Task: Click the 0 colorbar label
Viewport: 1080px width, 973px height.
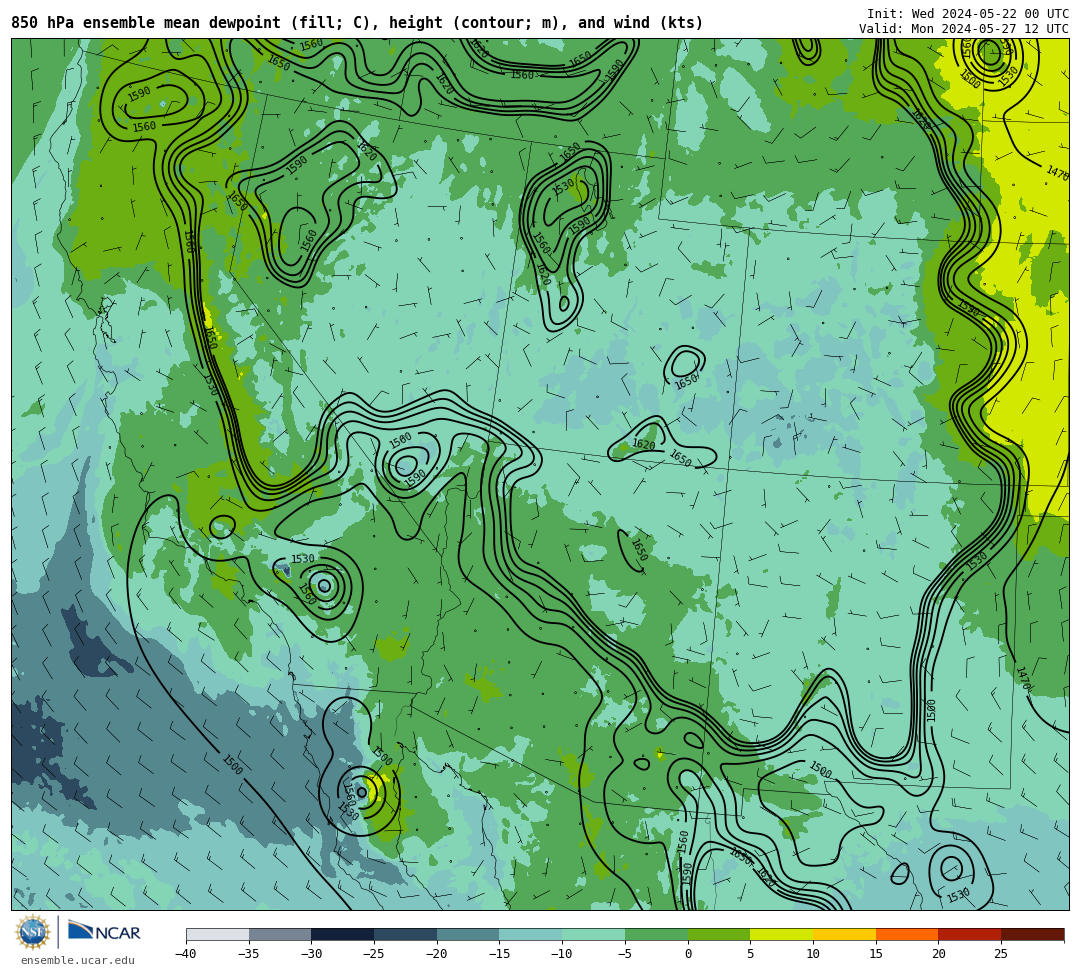Action: click(687, 954)
